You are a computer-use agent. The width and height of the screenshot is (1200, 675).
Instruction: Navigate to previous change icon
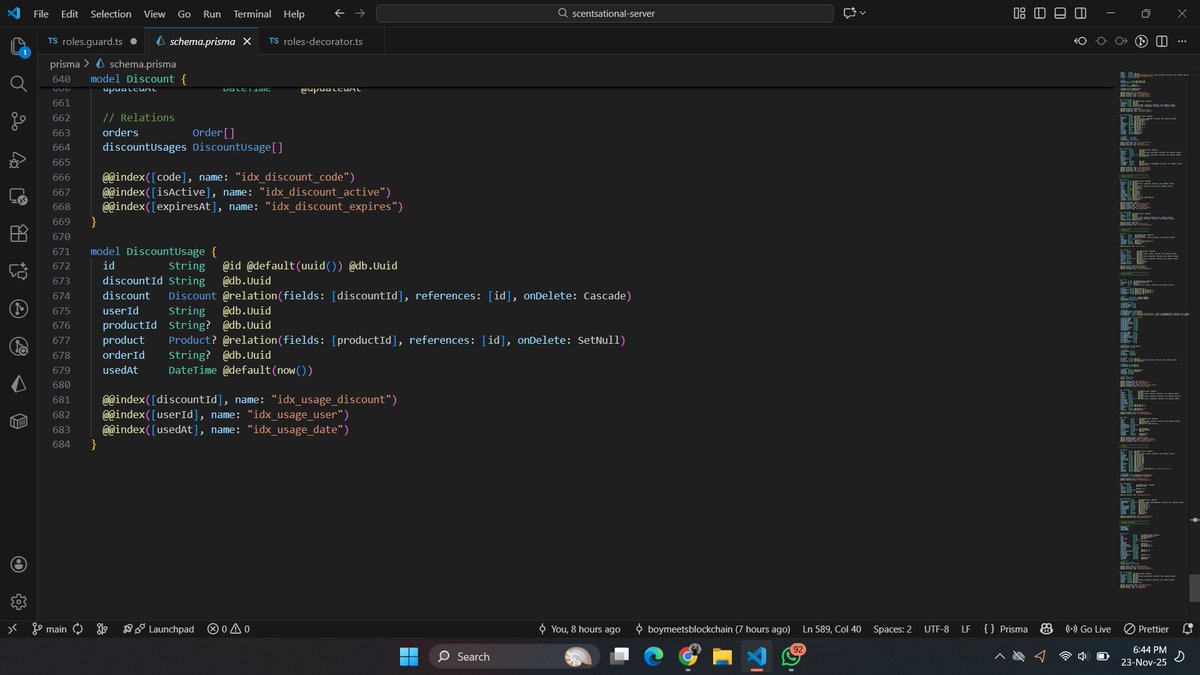1080,41
